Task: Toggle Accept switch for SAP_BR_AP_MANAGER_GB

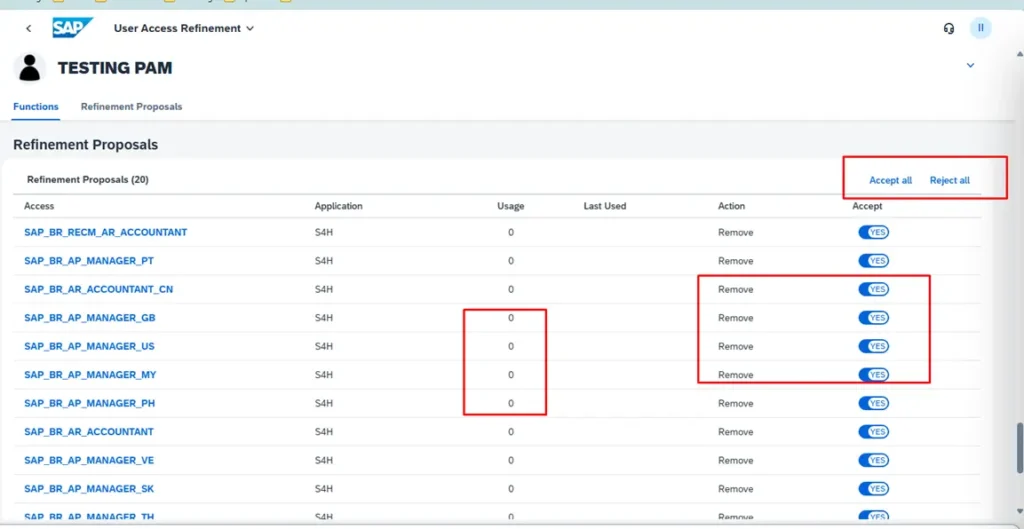Action: pos(873,318)
